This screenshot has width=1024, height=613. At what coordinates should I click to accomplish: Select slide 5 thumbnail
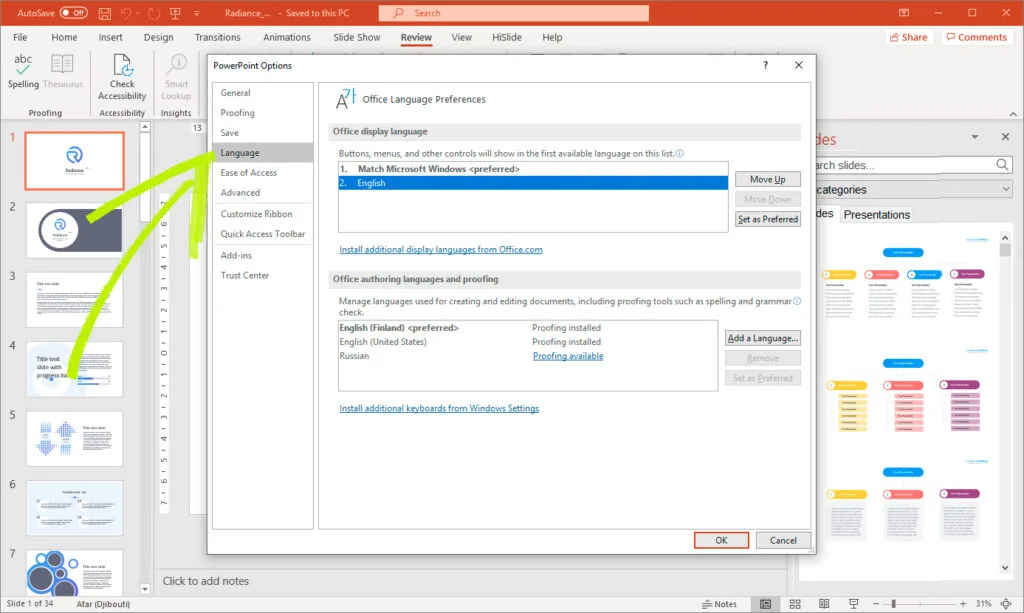pos(74,439)
